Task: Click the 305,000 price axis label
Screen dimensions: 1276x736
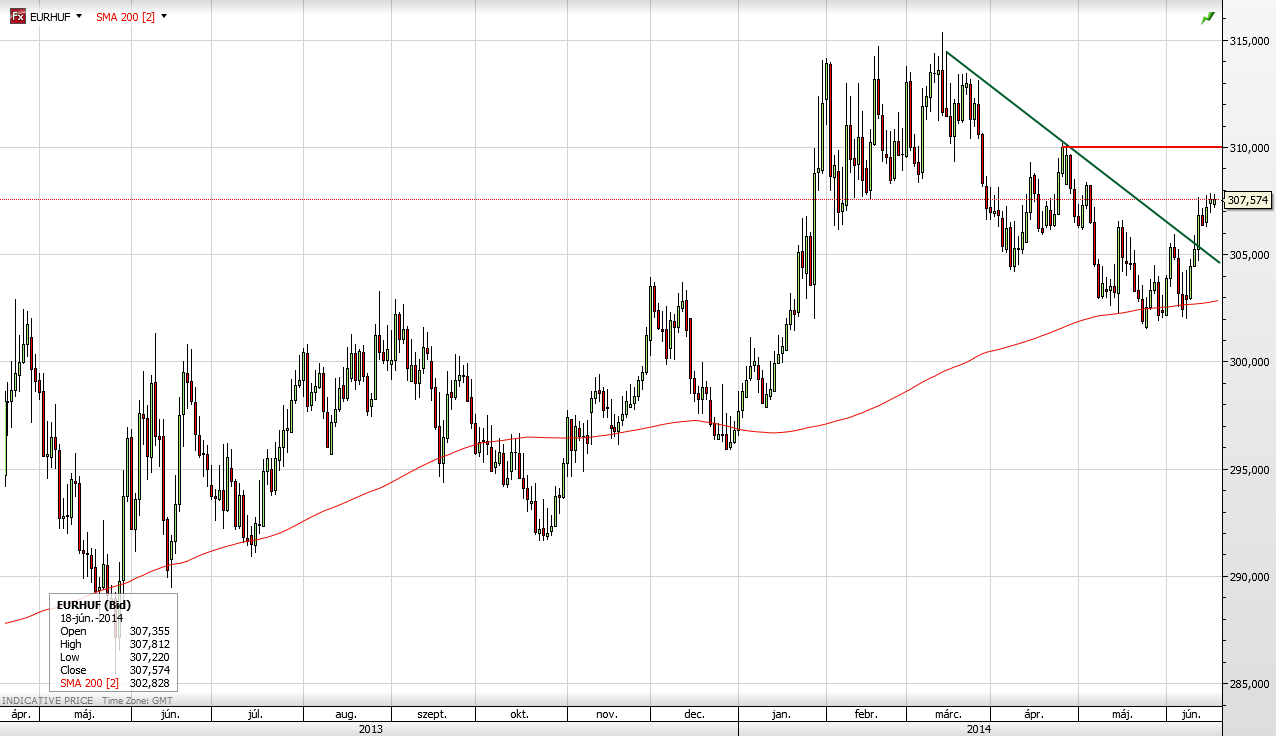Action: pyautogui.click(x=1250, y=255)
